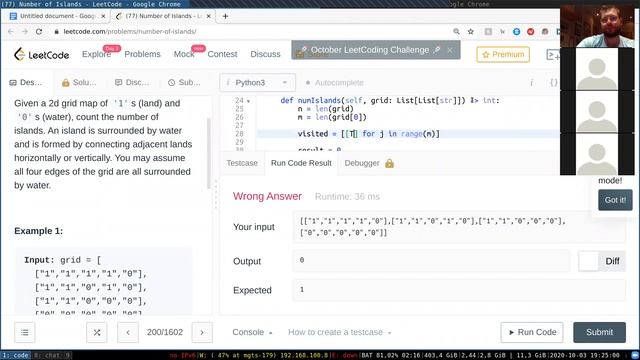Viewport: 640px width, 360px height.
Task: Open the Discuss problem tab
Action: (132, 83)
